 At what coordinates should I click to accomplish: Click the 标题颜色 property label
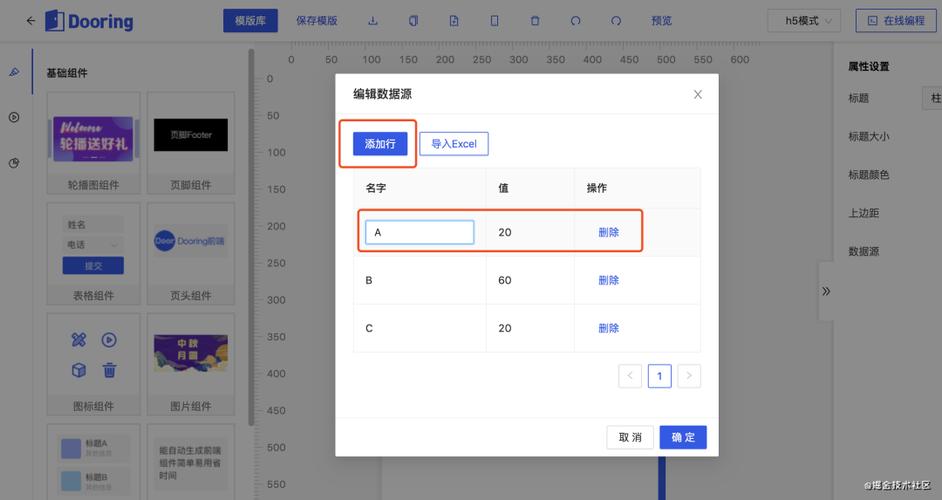(869, 175)
